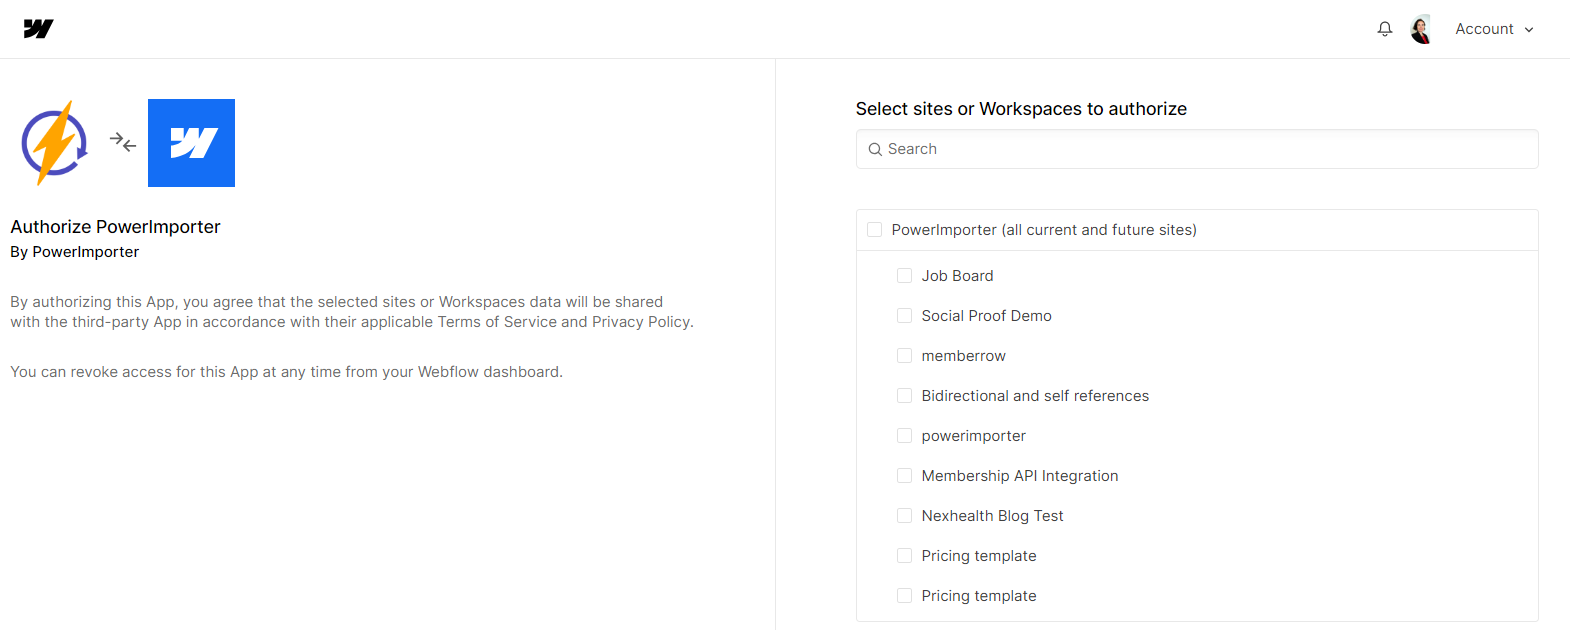Select the Bidirectional and self references checkbox
The height and width of the screenshot is (630, 1570).
coord(904,395)
